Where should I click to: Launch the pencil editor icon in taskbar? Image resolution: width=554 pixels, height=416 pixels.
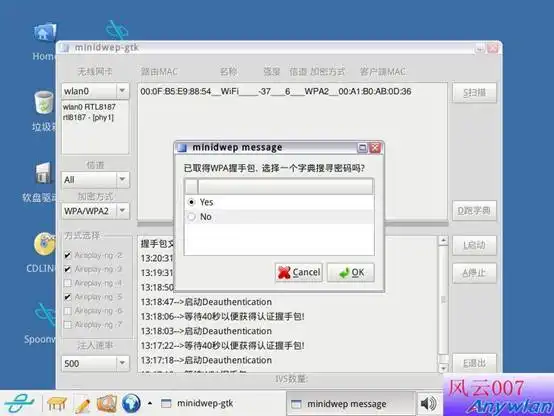(x=82, y=404)
